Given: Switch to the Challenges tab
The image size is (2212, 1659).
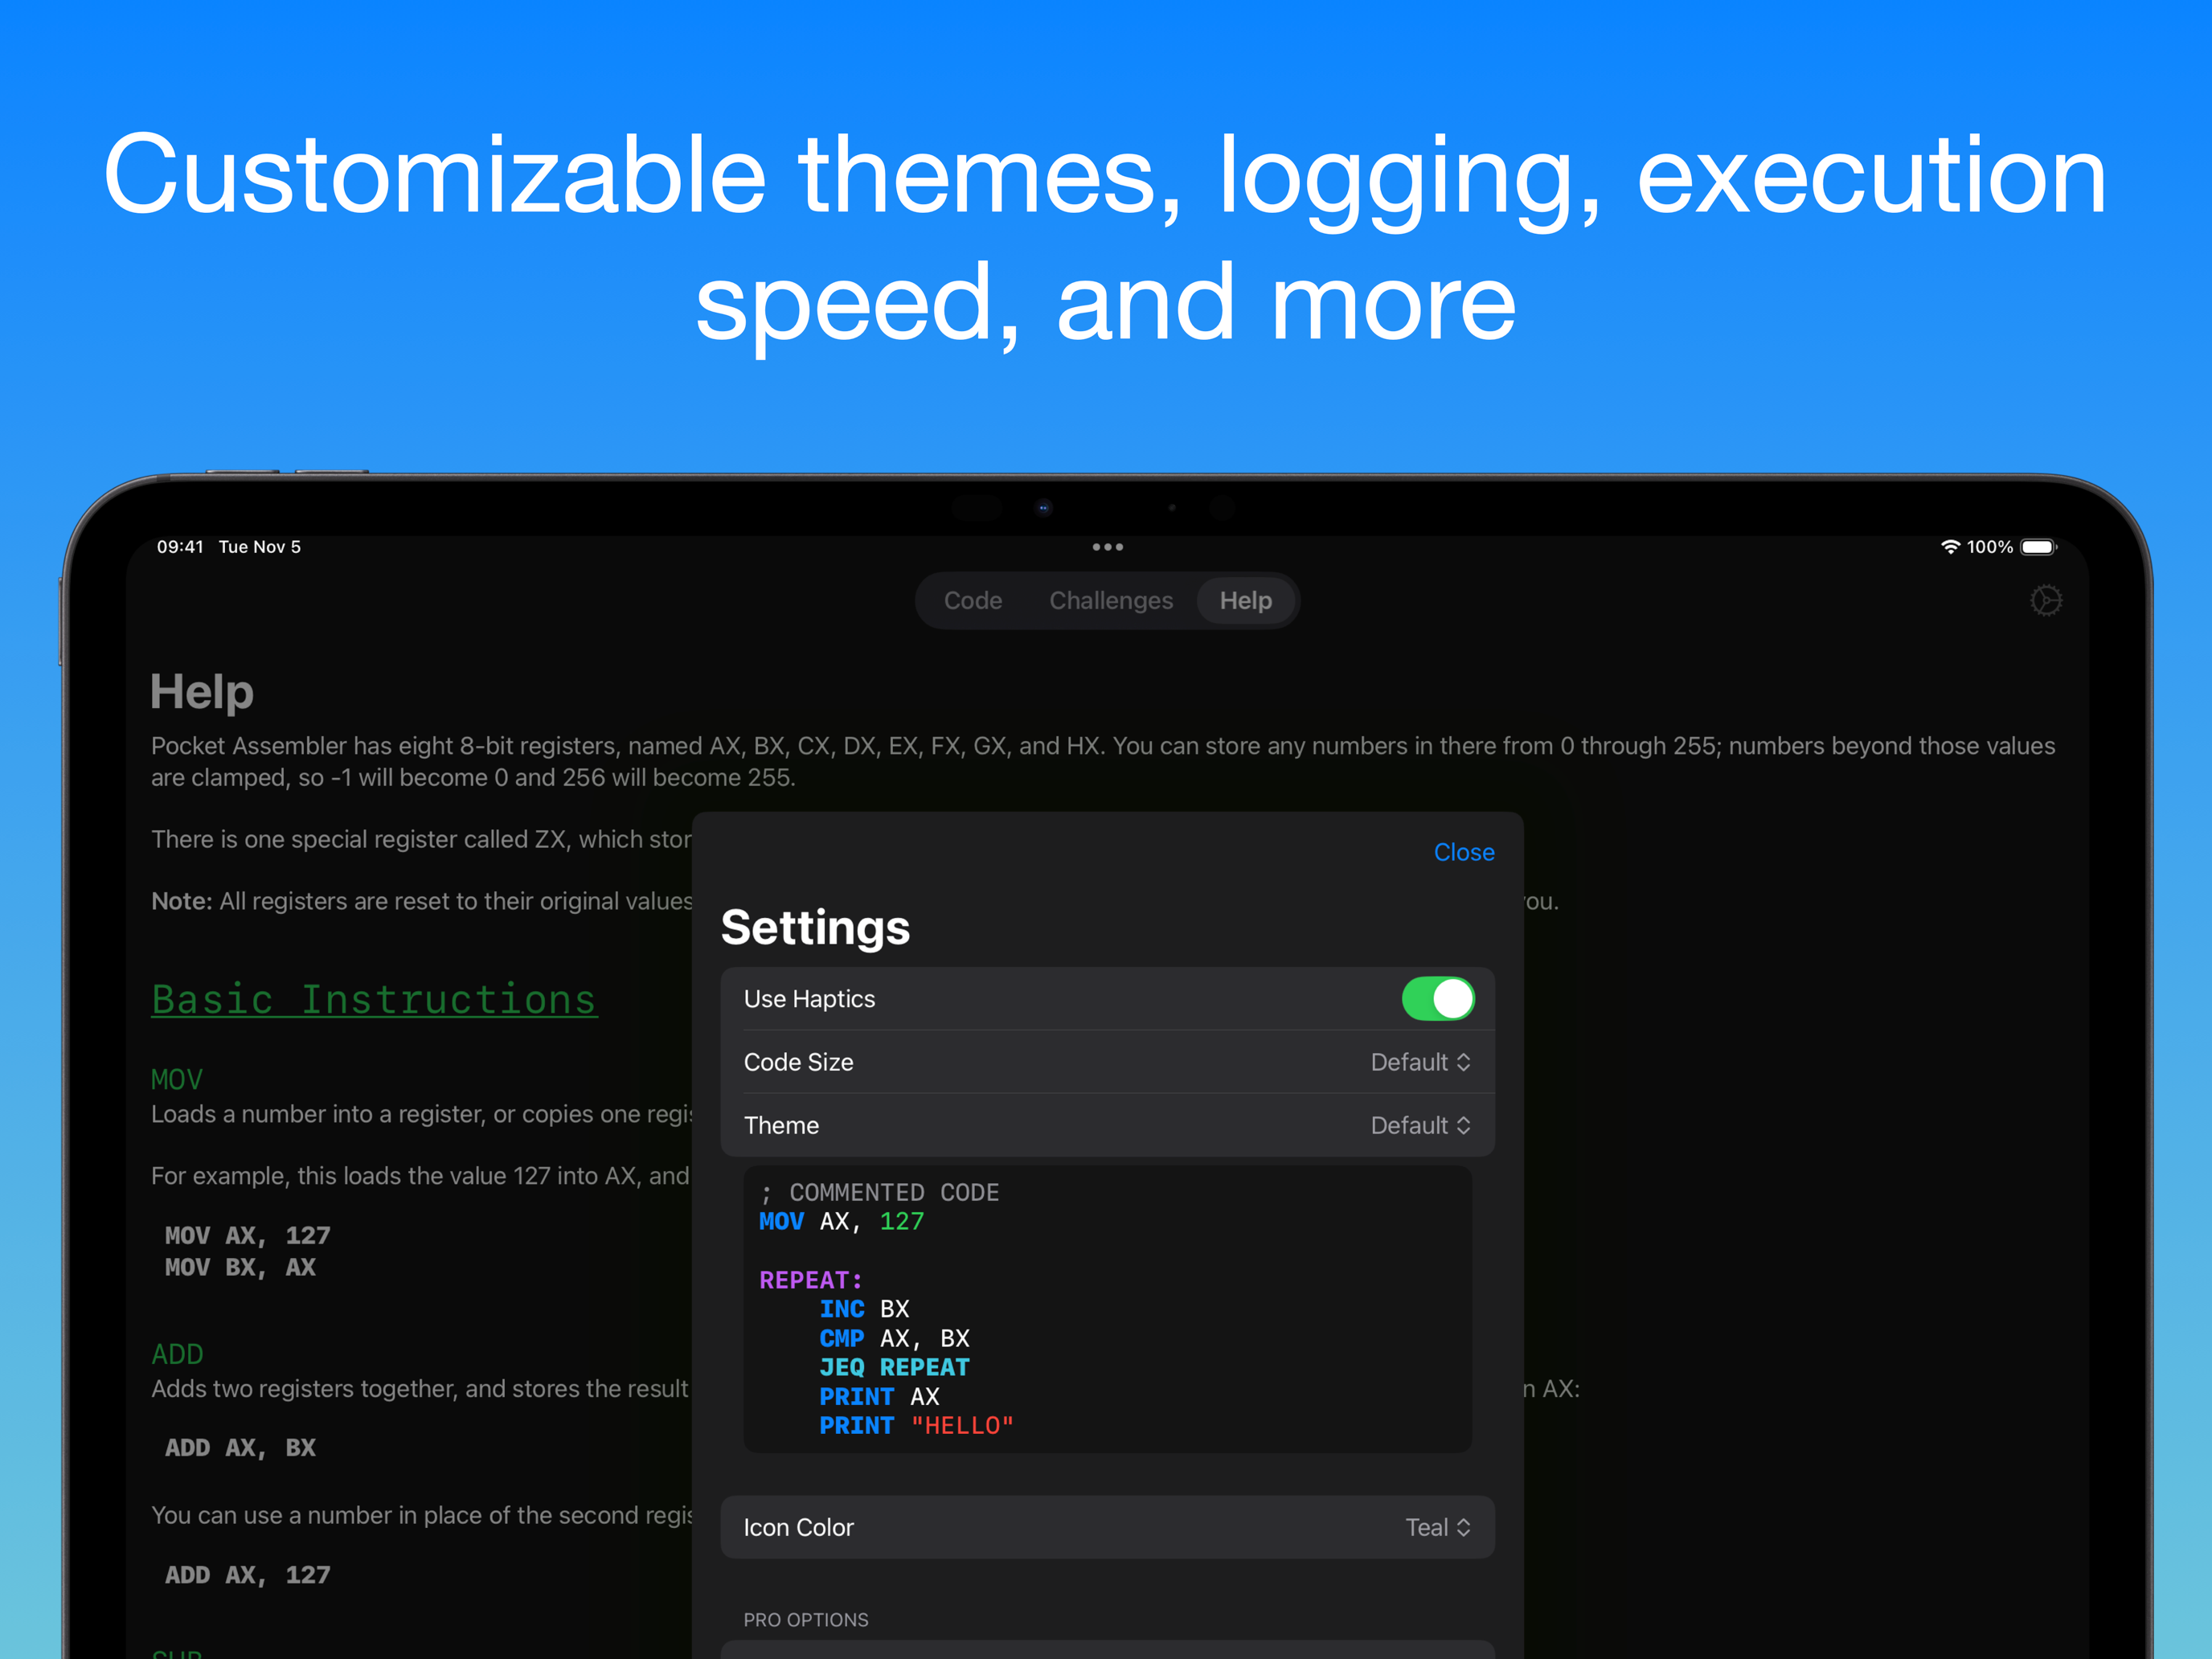Looking at the screenshot, I should (1110, 600).
